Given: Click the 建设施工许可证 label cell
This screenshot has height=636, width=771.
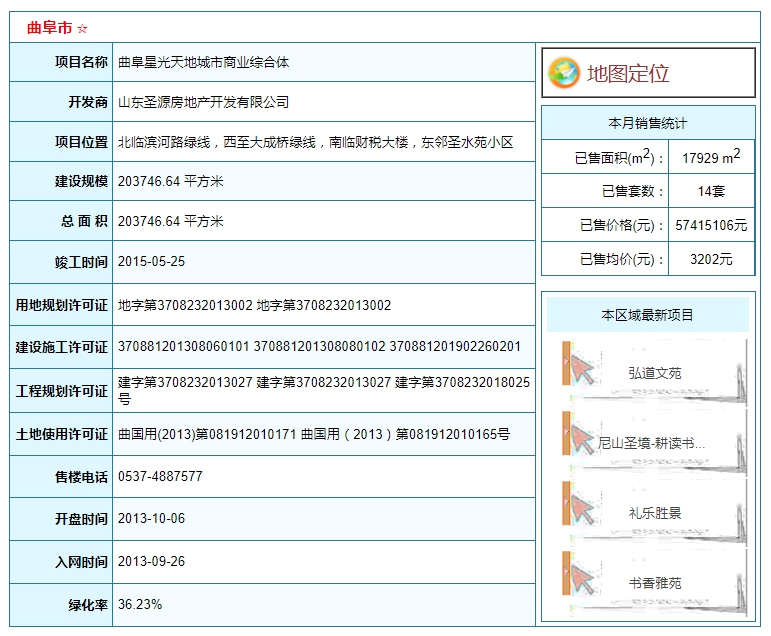Looking at the screenshot, I should pos(61,347).
